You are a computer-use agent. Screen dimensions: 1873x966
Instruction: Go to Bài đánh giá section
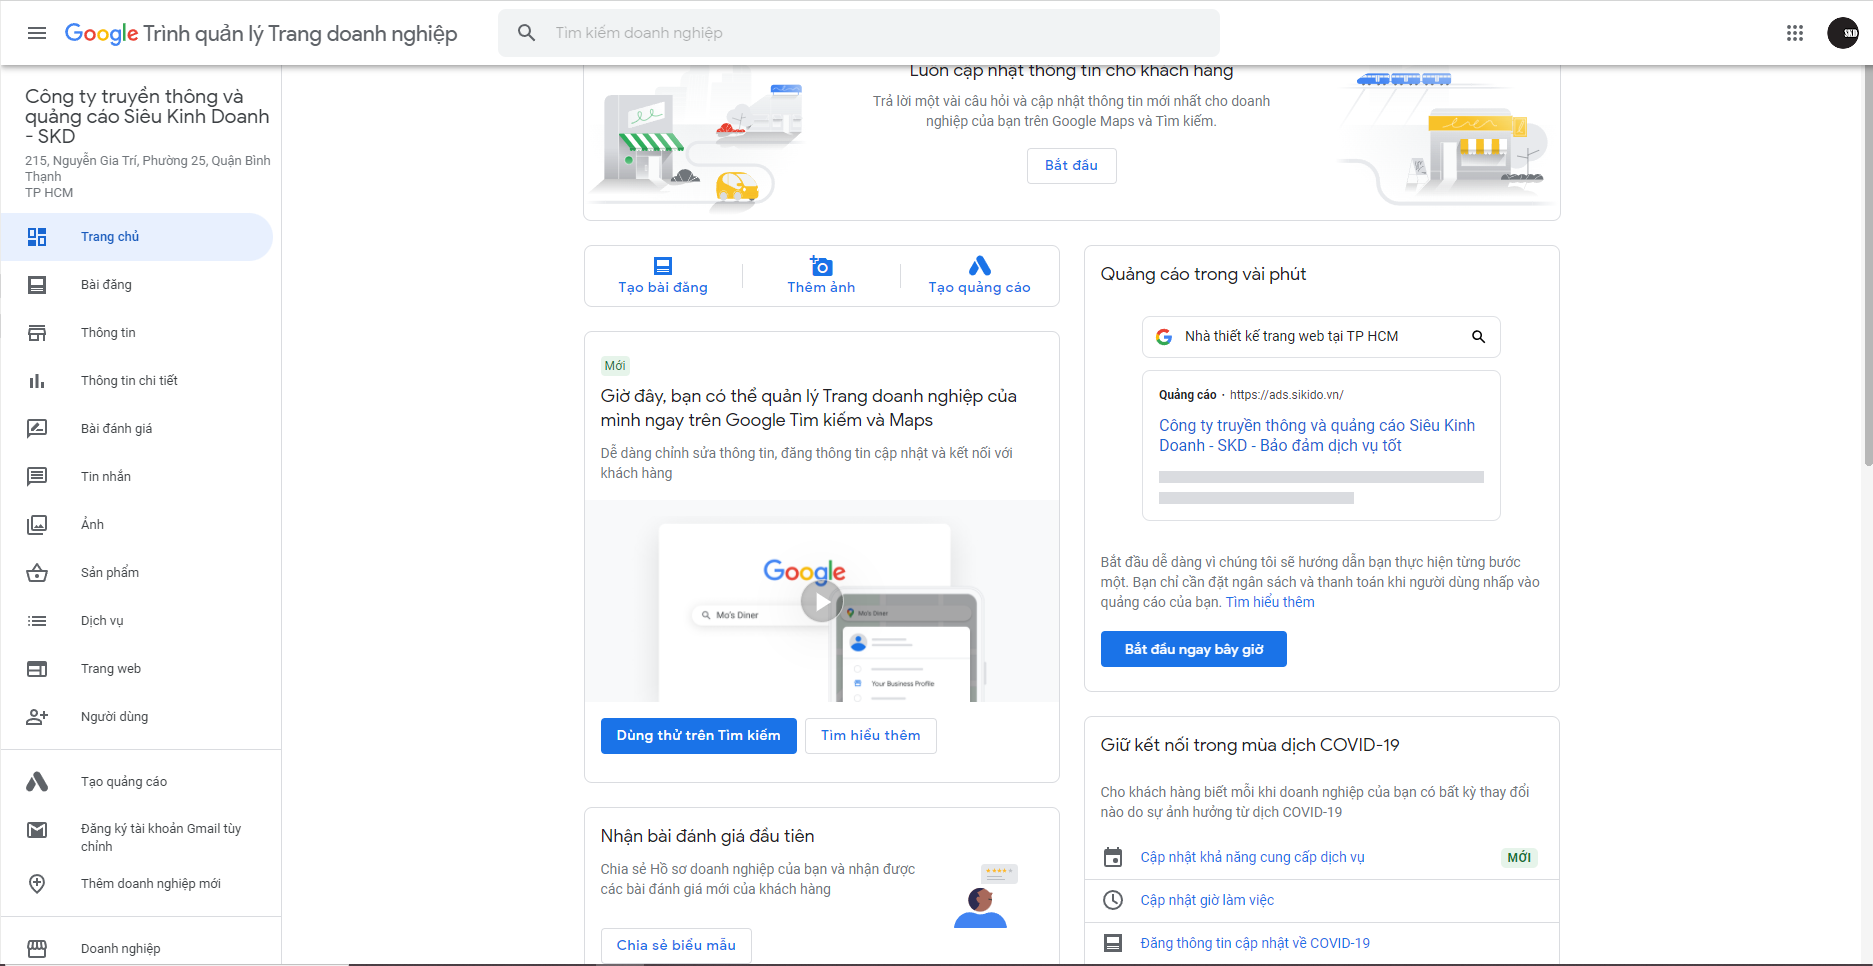[x=137, y=429]
